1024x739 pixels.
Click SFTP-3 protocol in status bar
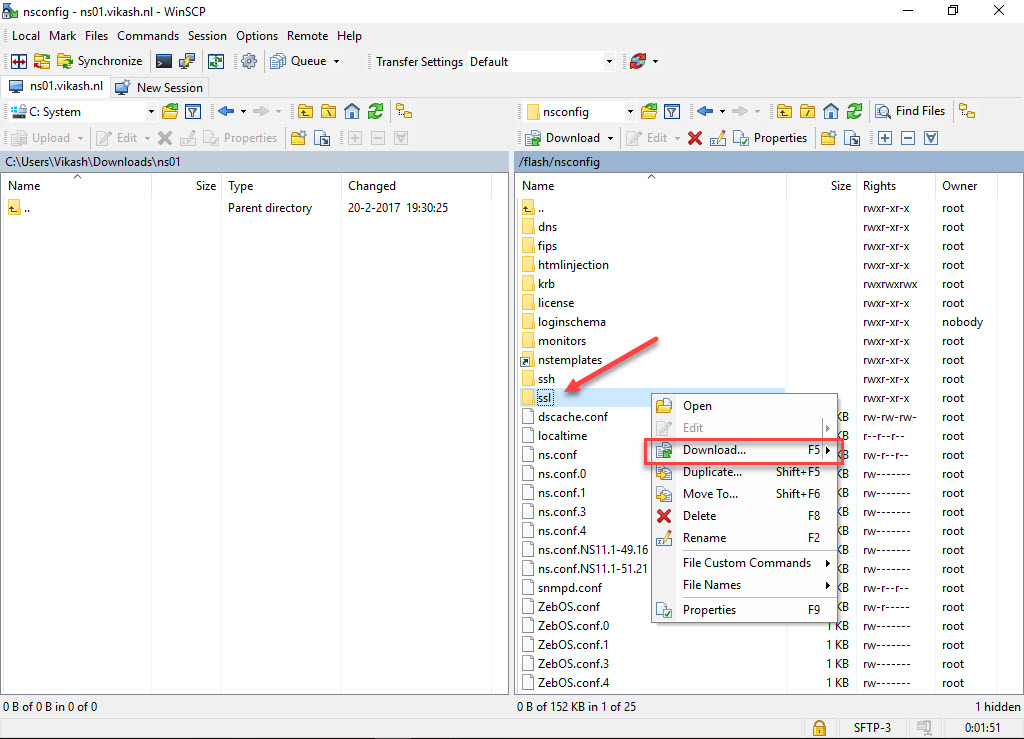pos(872,728)
